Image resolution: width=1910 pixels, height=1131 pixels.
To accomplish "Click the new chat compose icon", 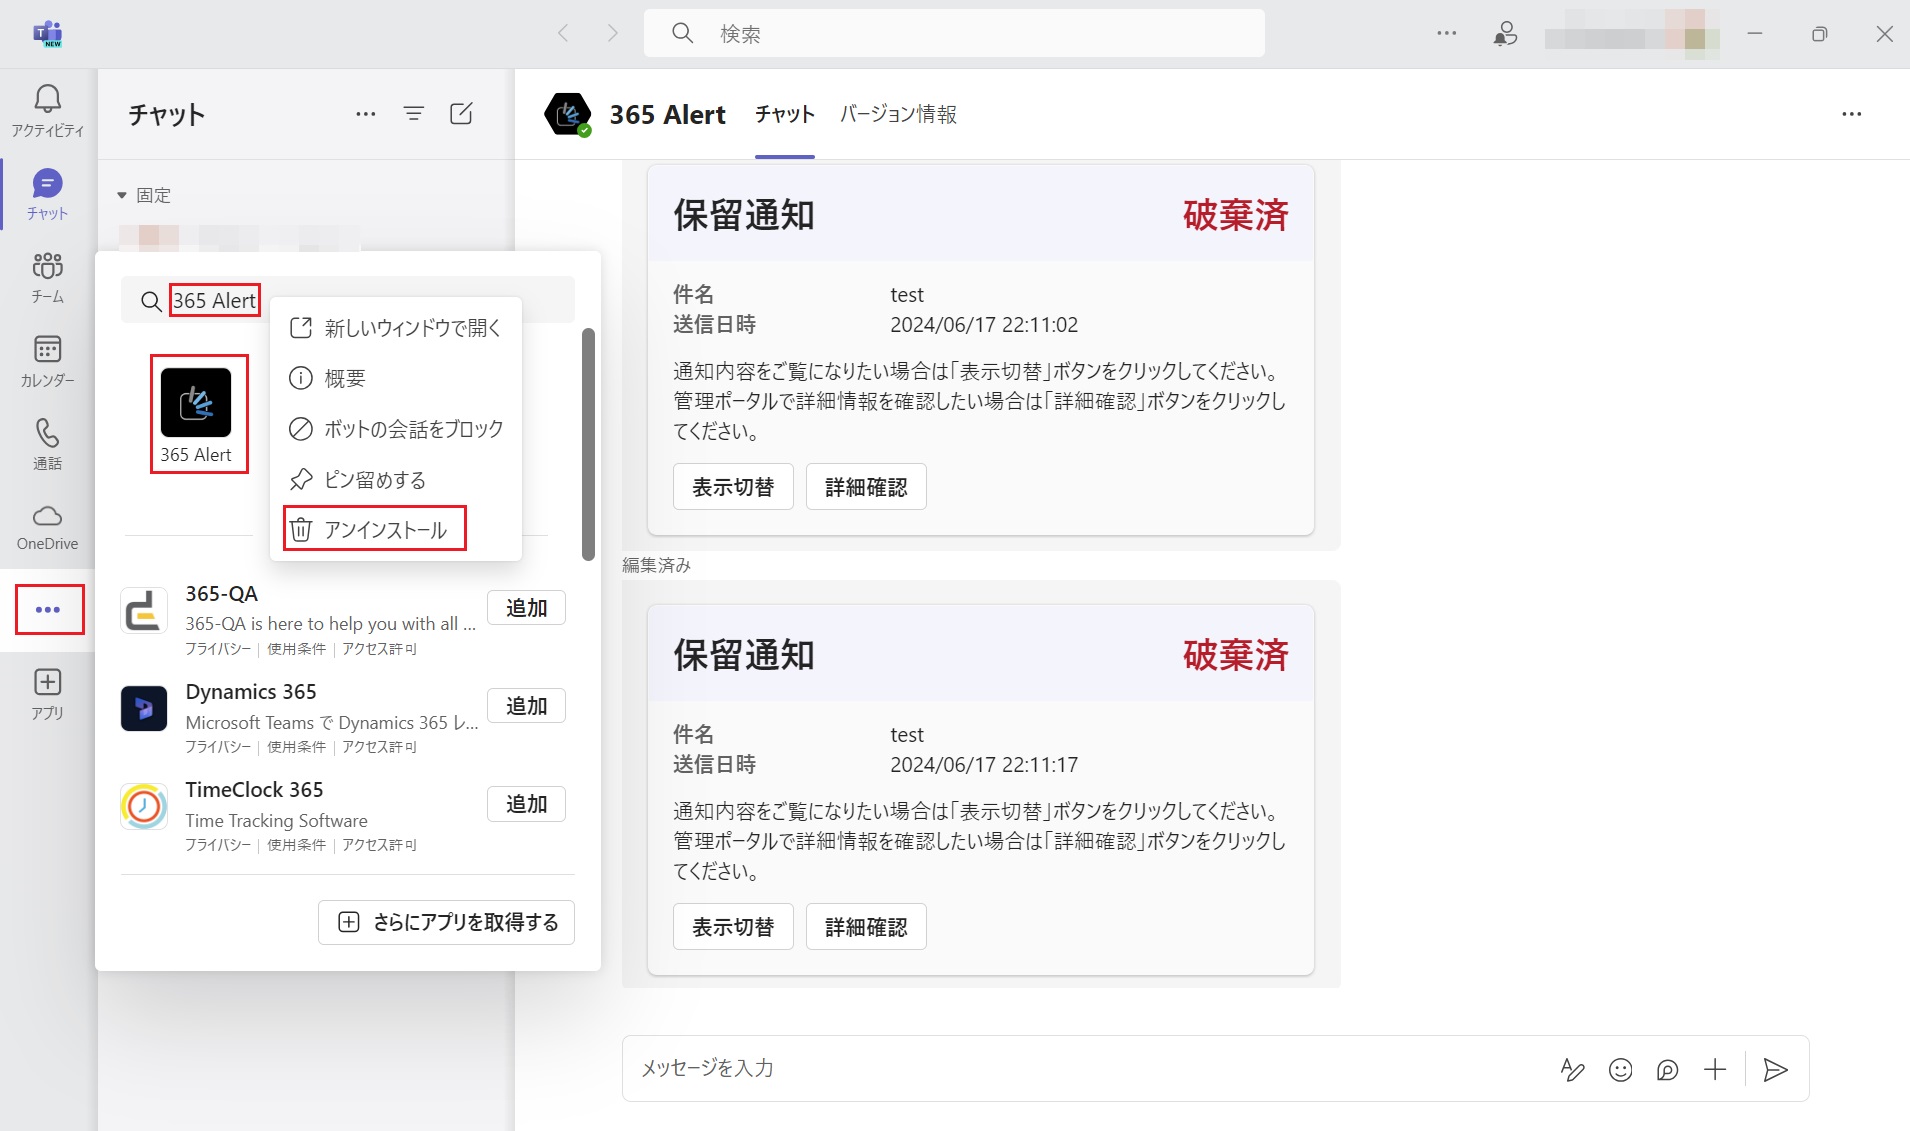I will tap(461, 114).
